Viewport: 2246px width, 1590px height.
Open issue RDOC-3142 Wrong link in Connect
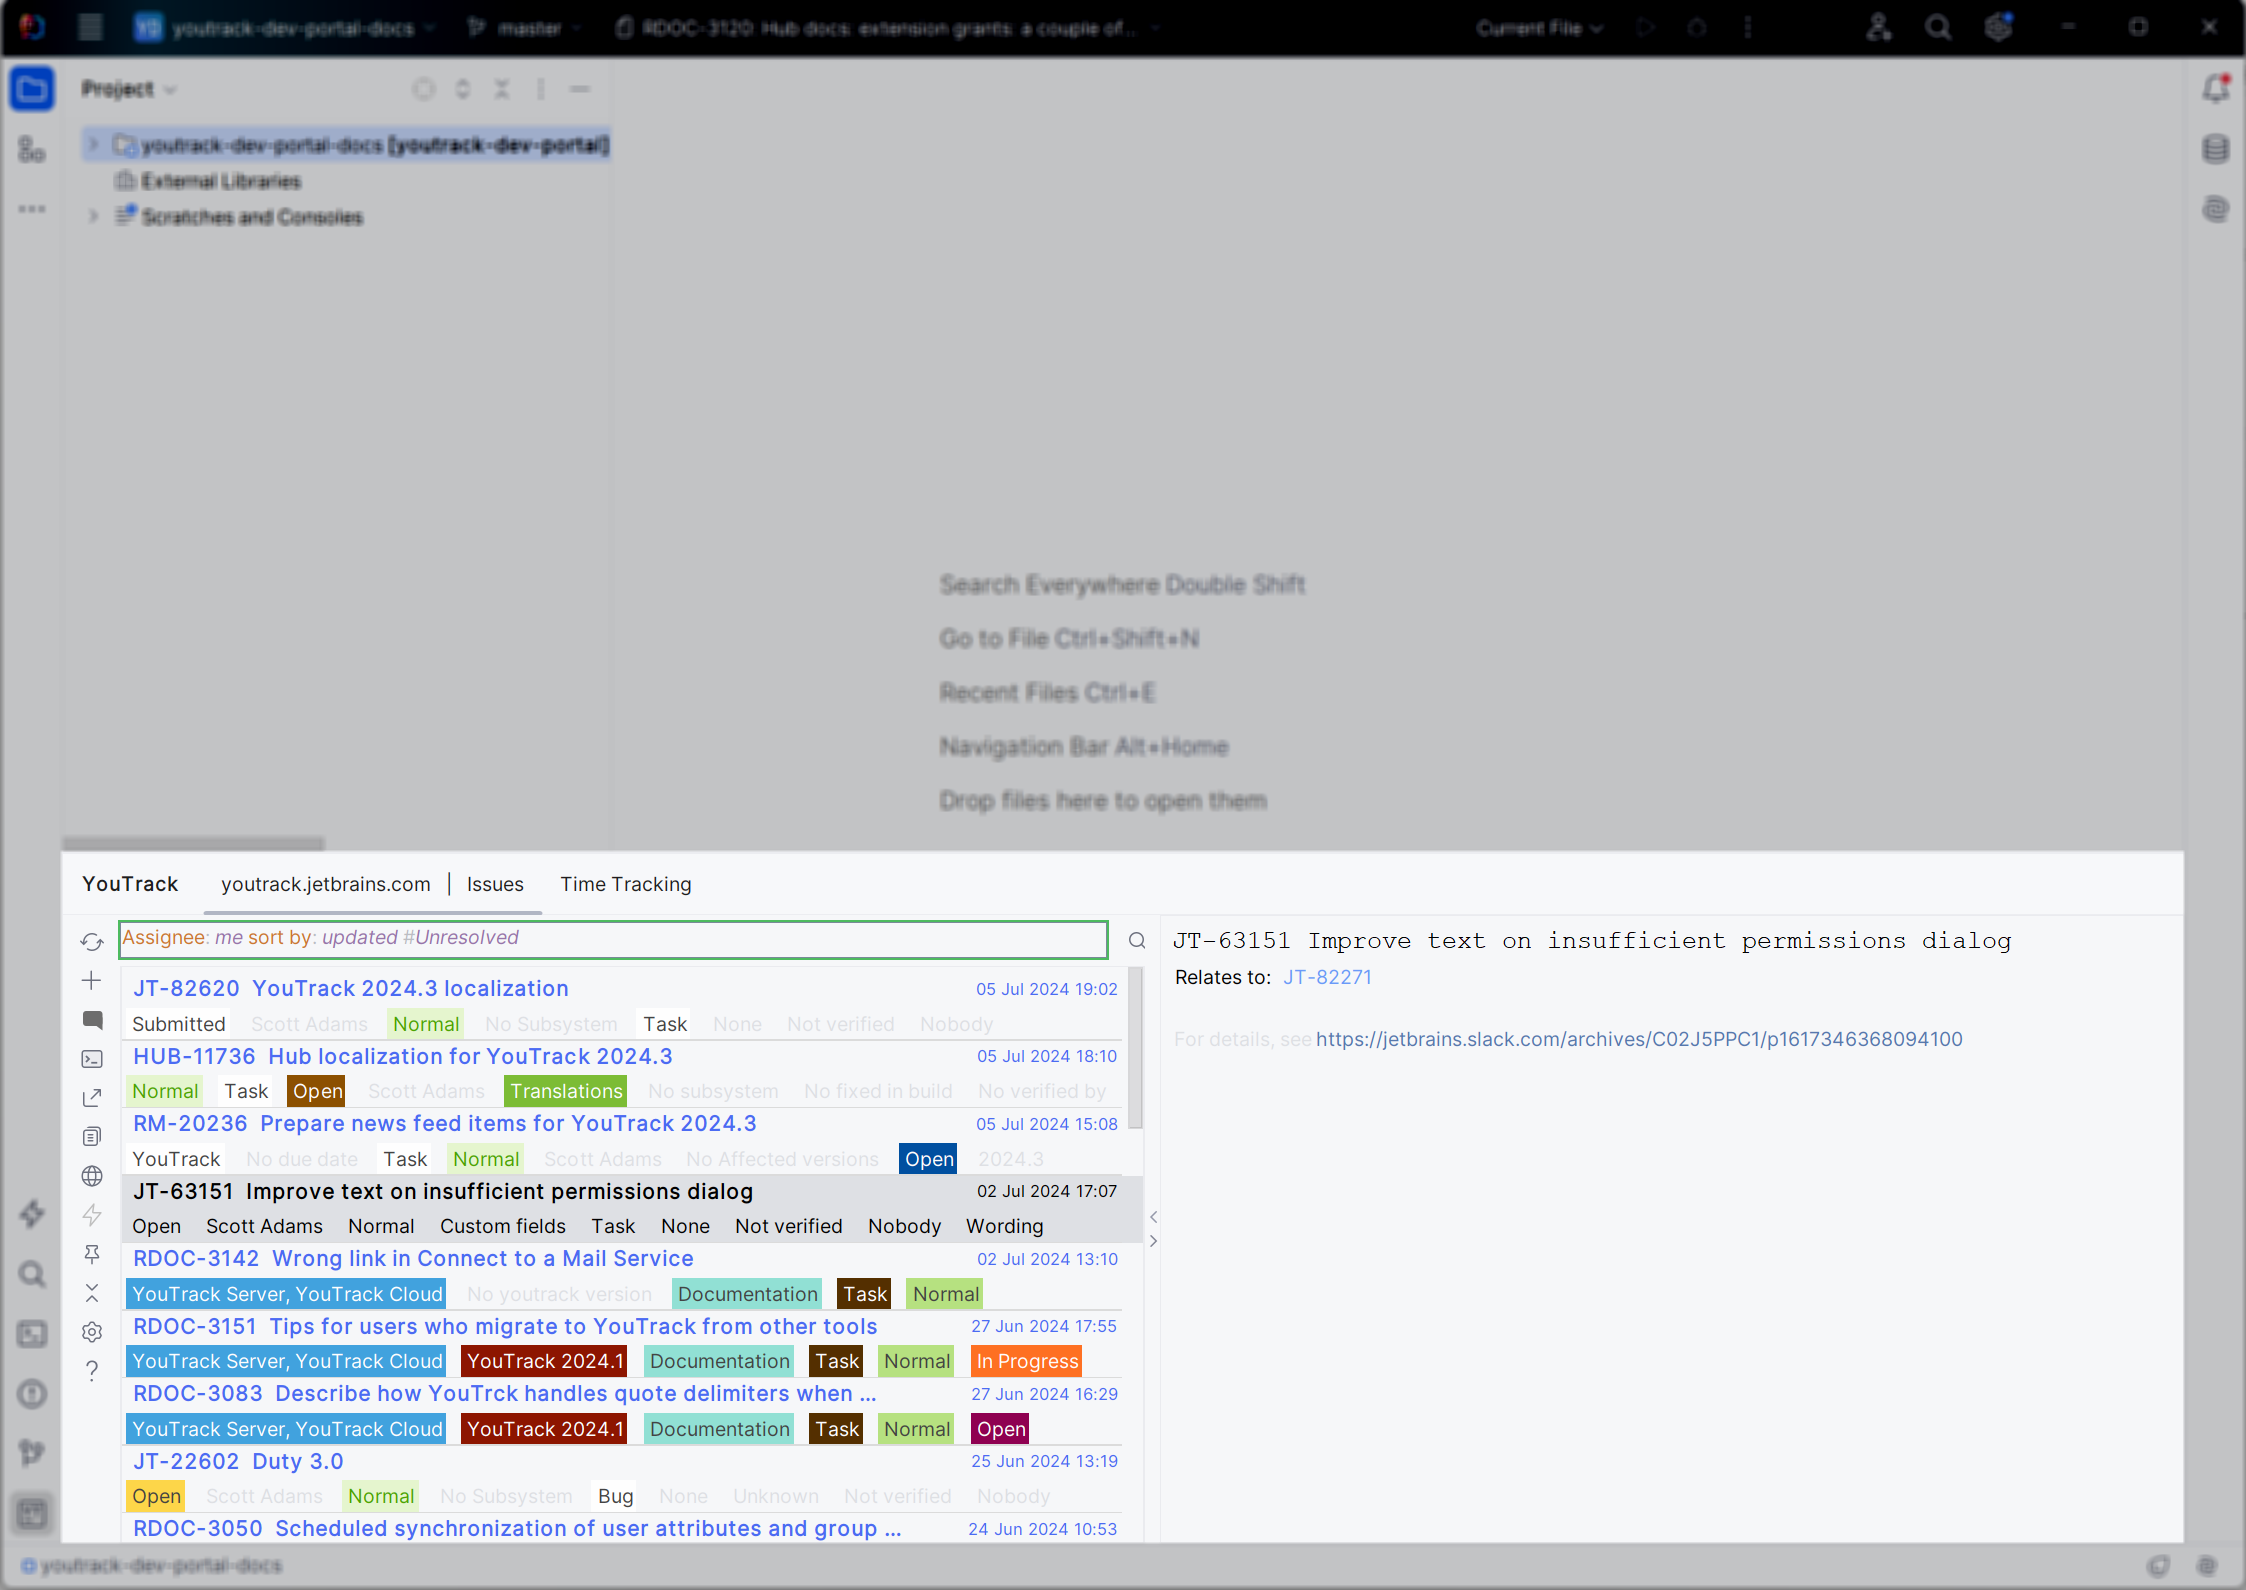pos(412,1258)
